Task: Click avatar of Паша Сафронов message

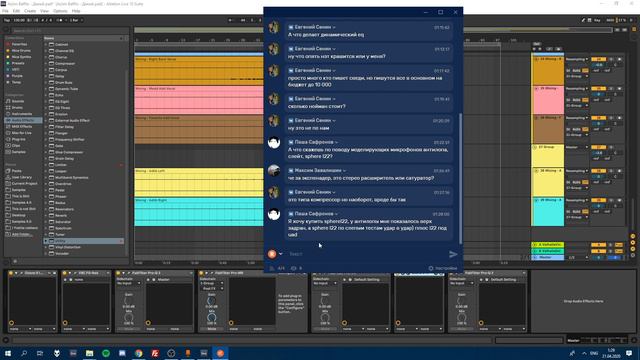Action: (x=274, y=142)
